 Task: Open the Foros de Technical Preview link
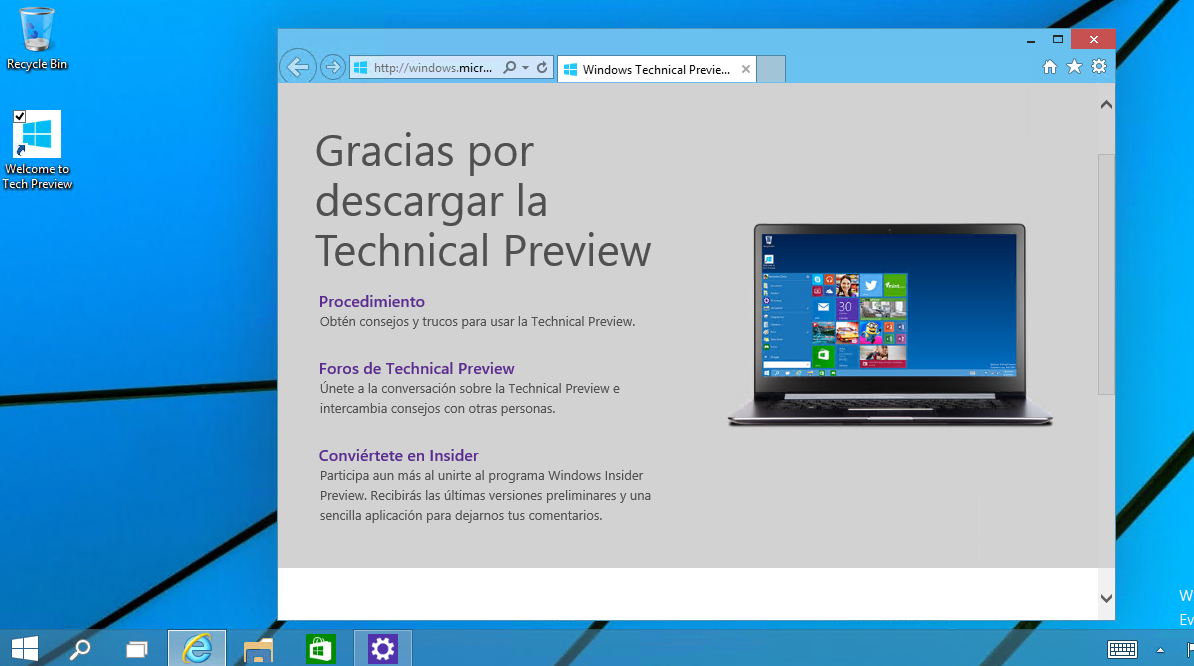[417, 368]
